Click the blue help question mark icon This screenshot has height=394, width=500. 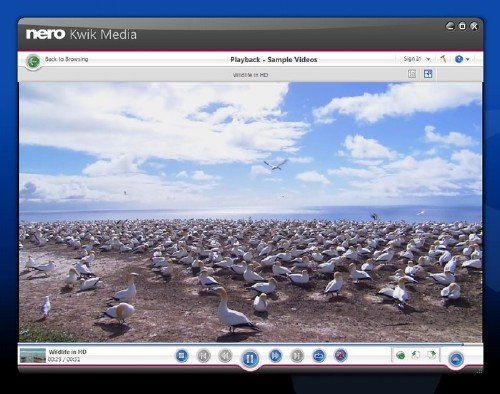459,59
